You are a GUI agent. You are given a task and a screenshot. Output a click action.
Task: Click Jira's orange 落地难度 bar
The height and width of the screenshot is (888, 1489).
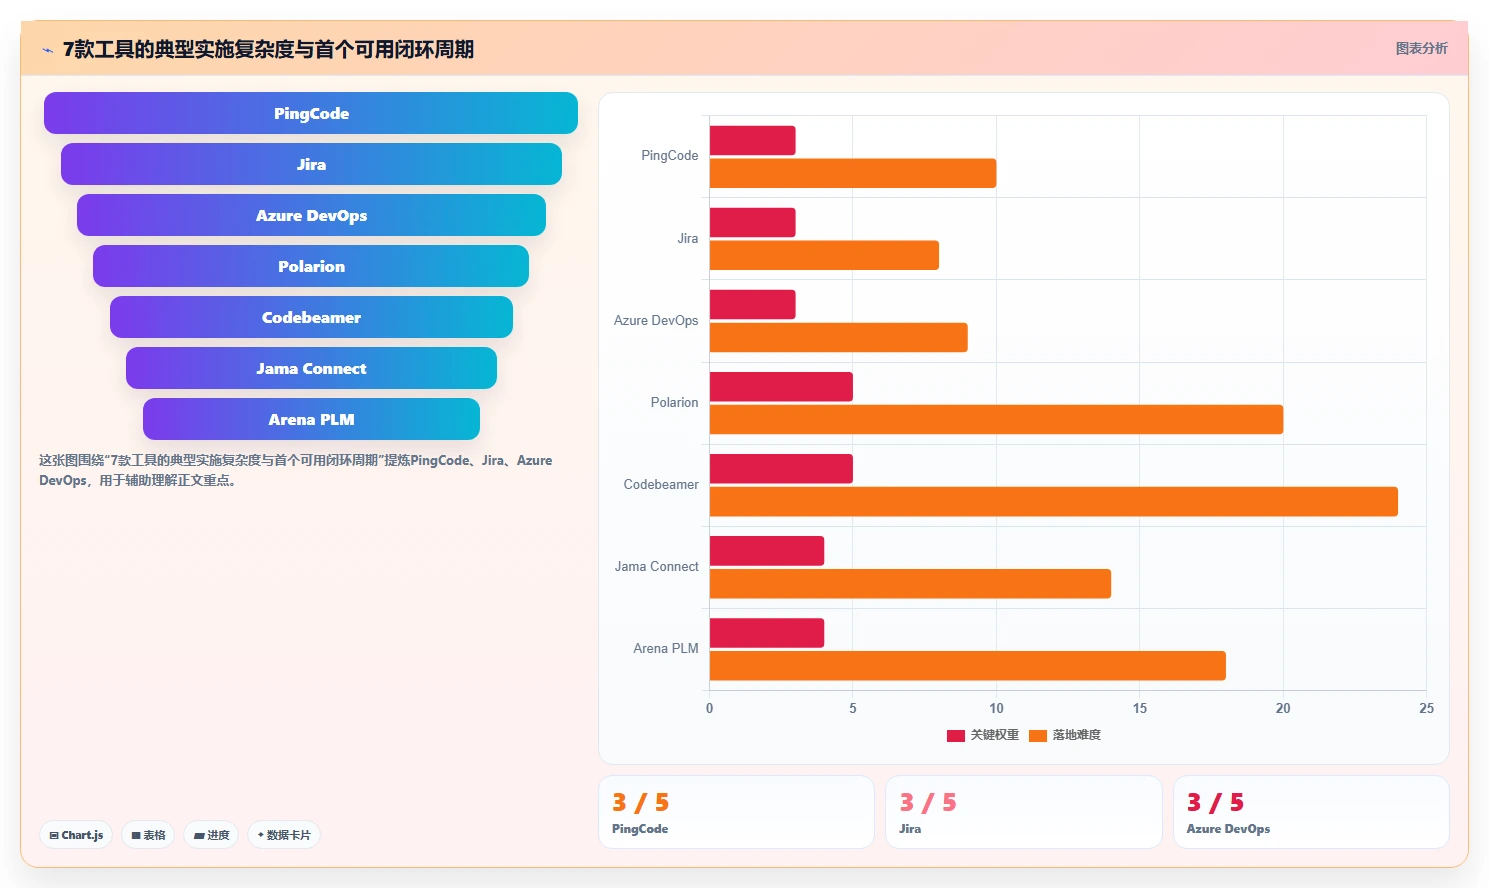coord(824,255)
